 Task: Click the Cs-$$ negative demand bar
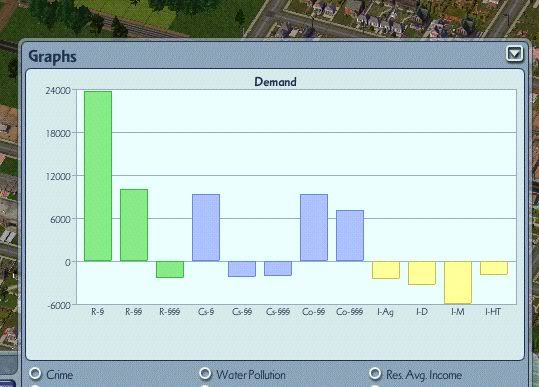point(242,269)
